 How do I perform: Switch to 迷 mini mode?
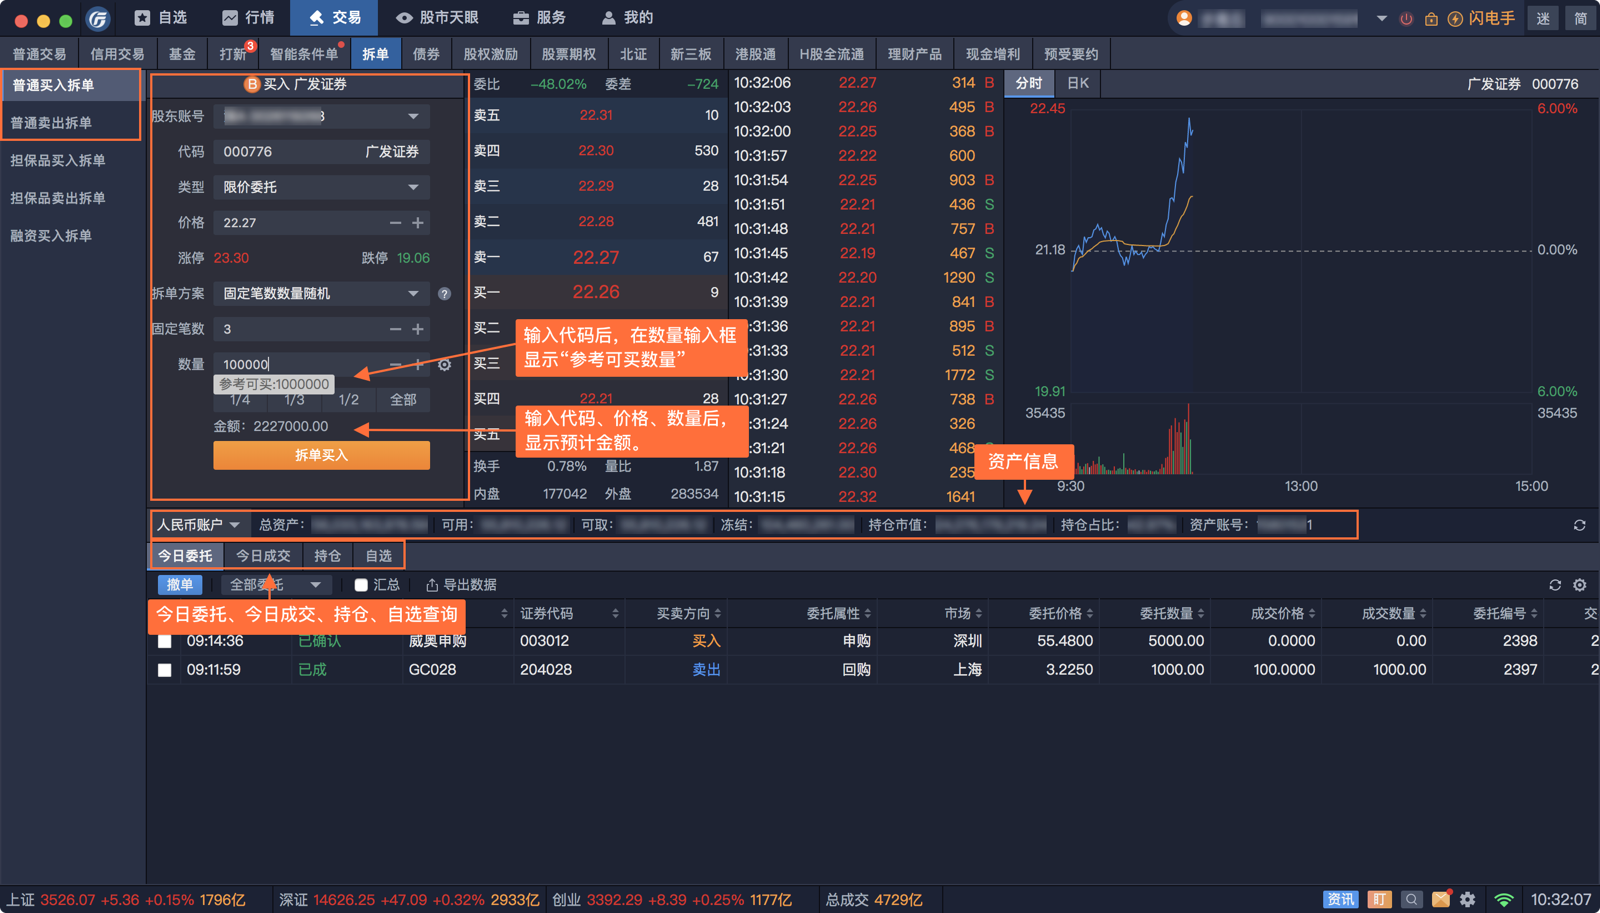(x=1544, y=19)
